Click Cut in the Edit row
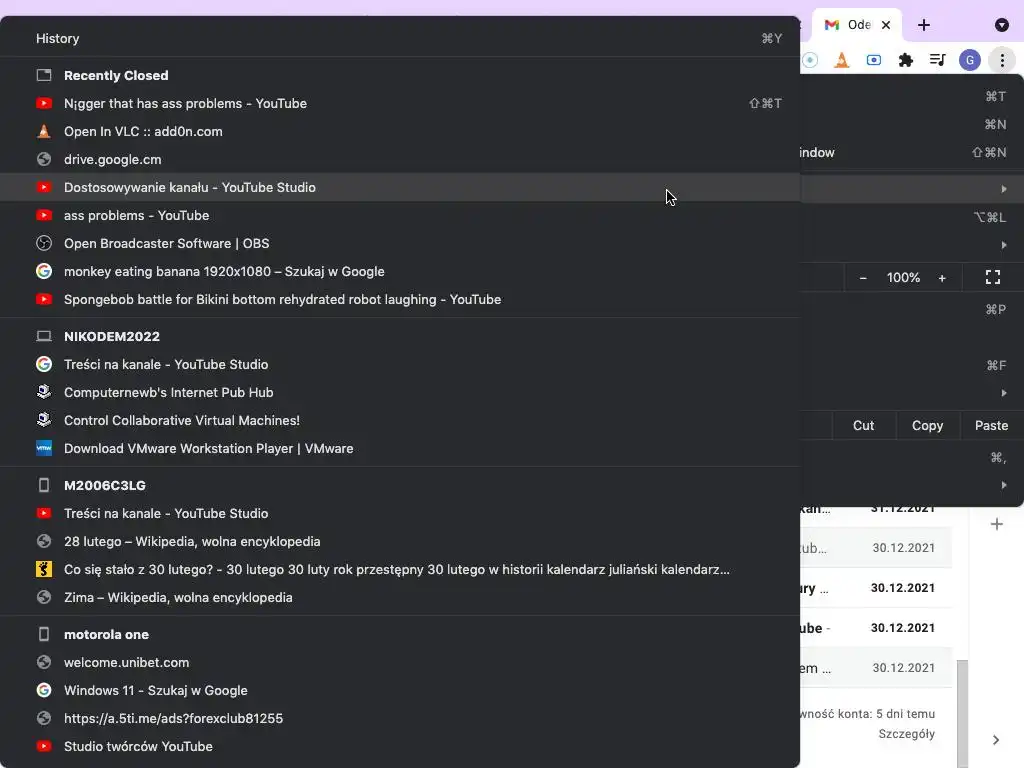The width and height of the screenshot is (1024, 768). pyautogui.click(x=863, y=426)
